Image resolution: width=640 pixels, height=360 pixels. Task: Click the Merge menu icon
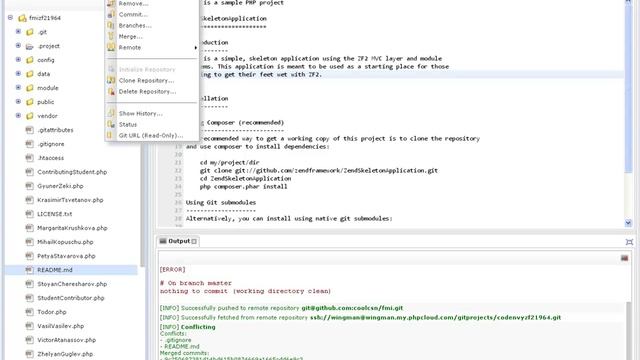click(x=111, y=36)
